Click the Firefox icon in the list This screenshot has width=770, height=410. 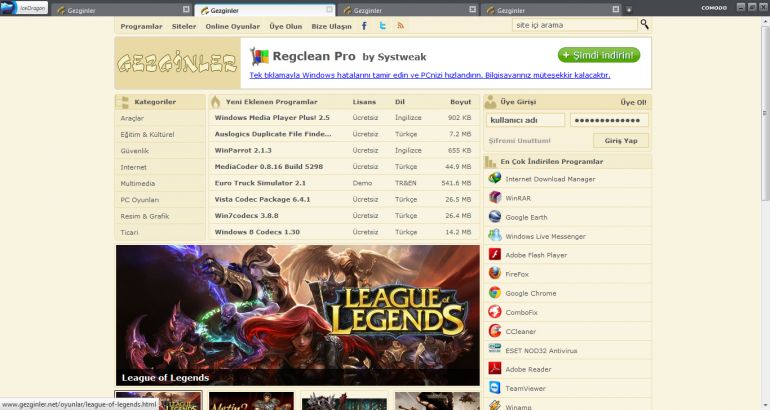click(495, 273)
